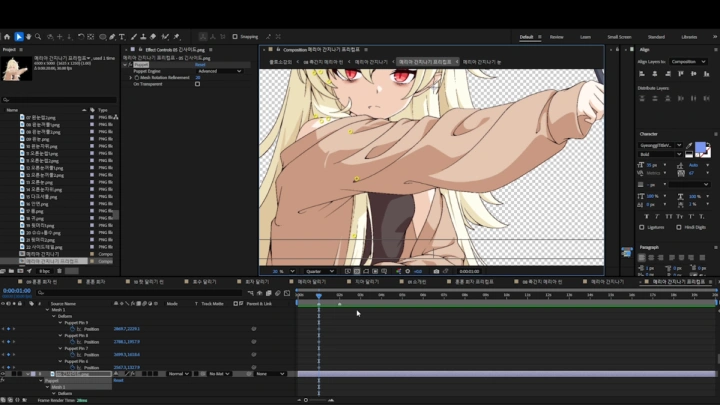Align layers horizontally centered
This screenshot has width=720, height=405.
[655, 73]
